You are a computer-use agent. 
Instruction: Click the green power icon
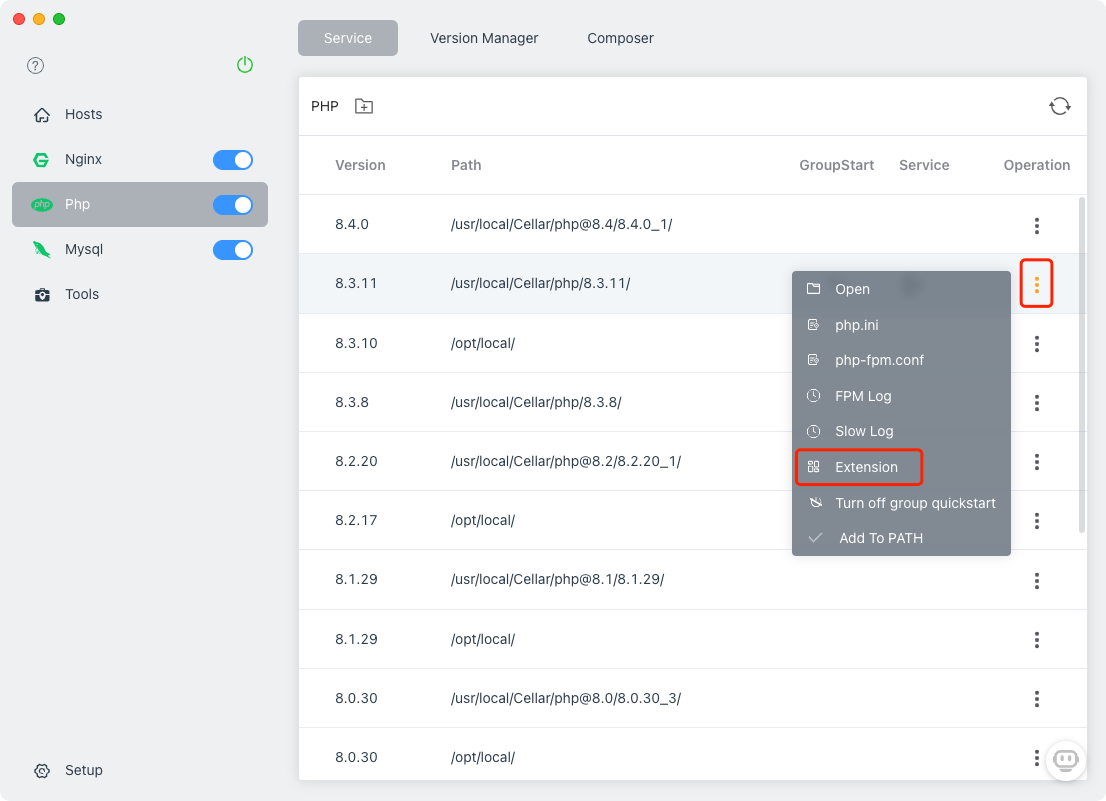tap(245, 65)
